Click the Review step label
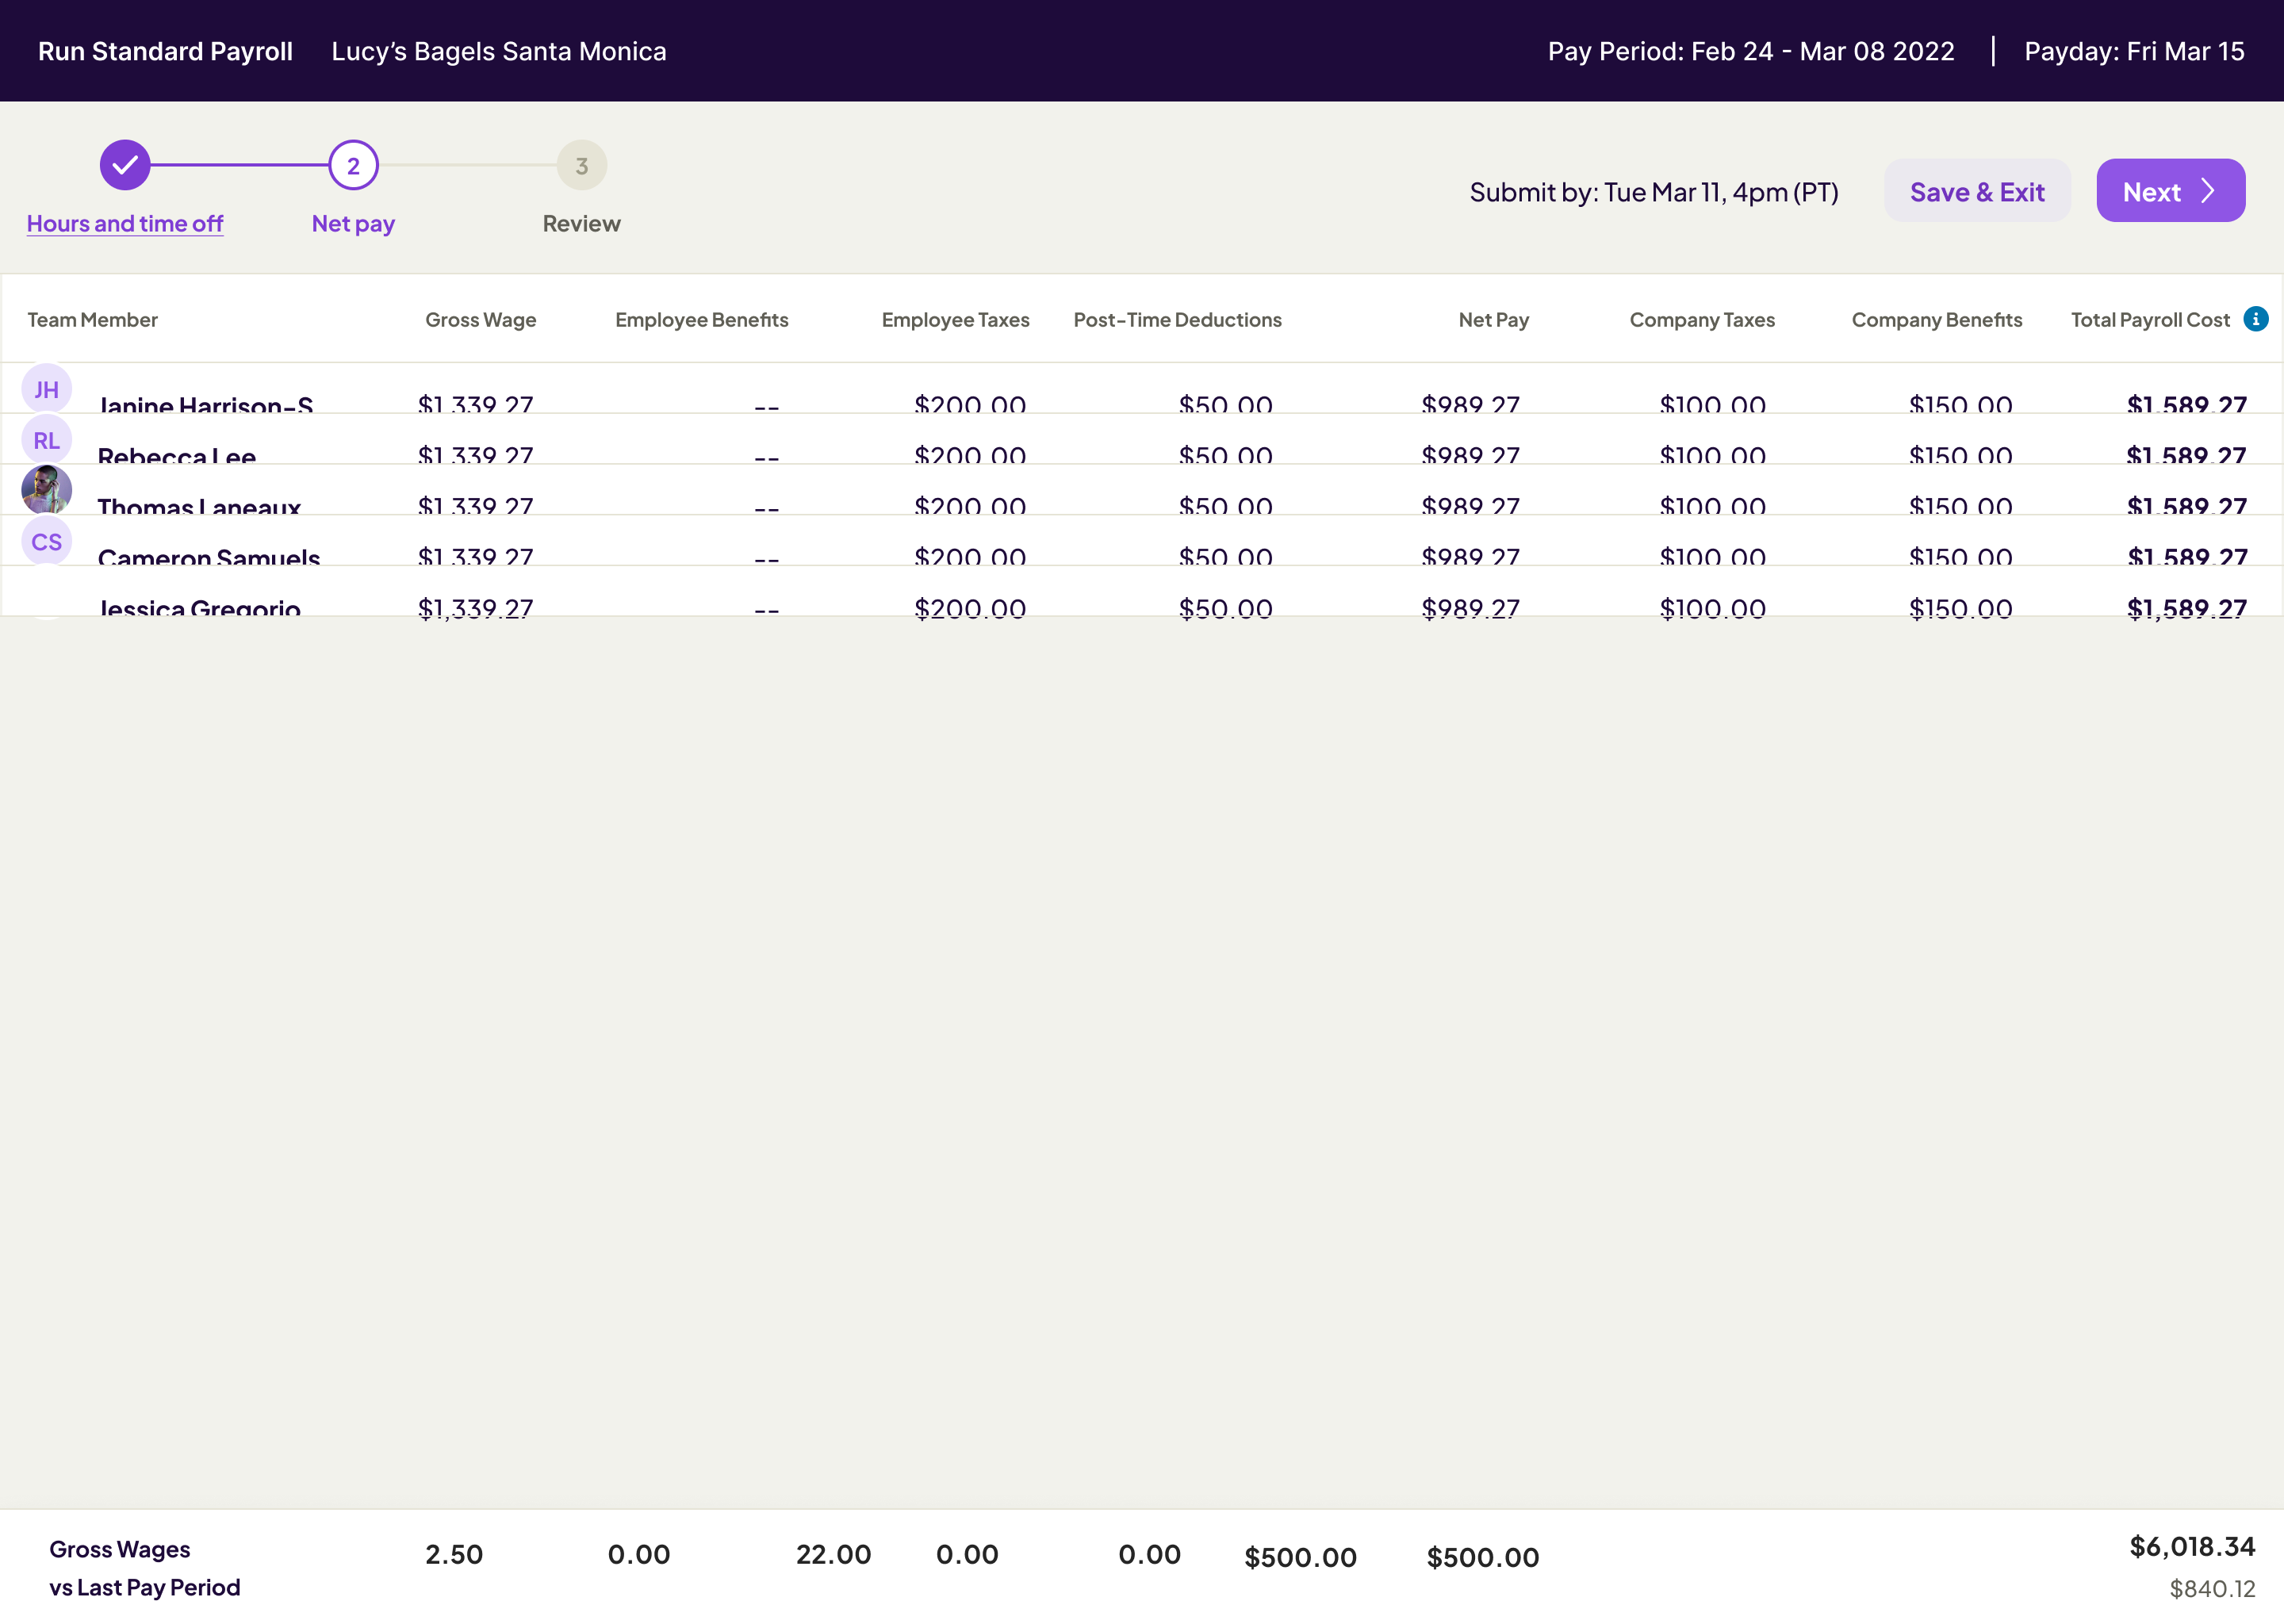Screen dimensions: 2284x1624 pos(582,223)
